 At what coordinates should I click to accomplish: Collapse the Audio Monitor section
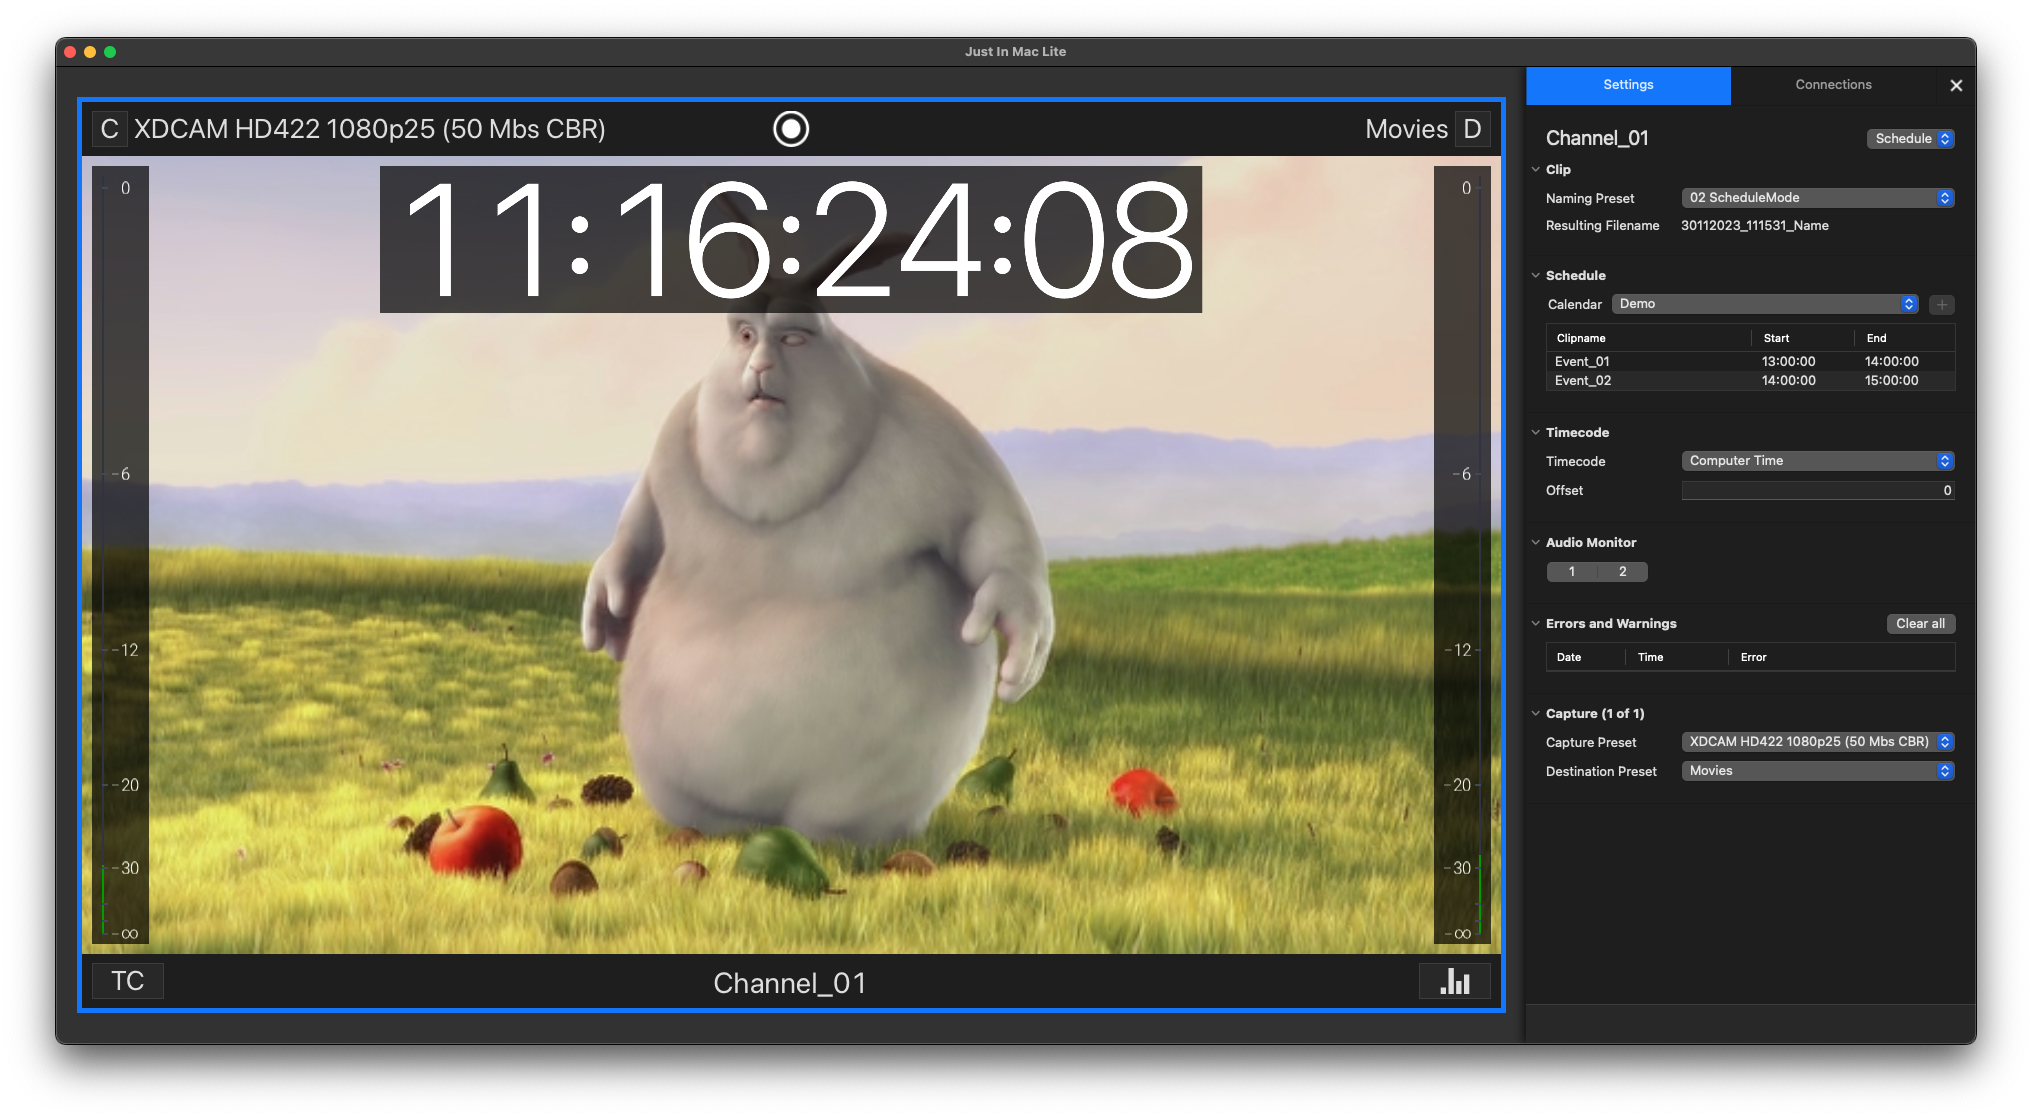coord(1536,543)
